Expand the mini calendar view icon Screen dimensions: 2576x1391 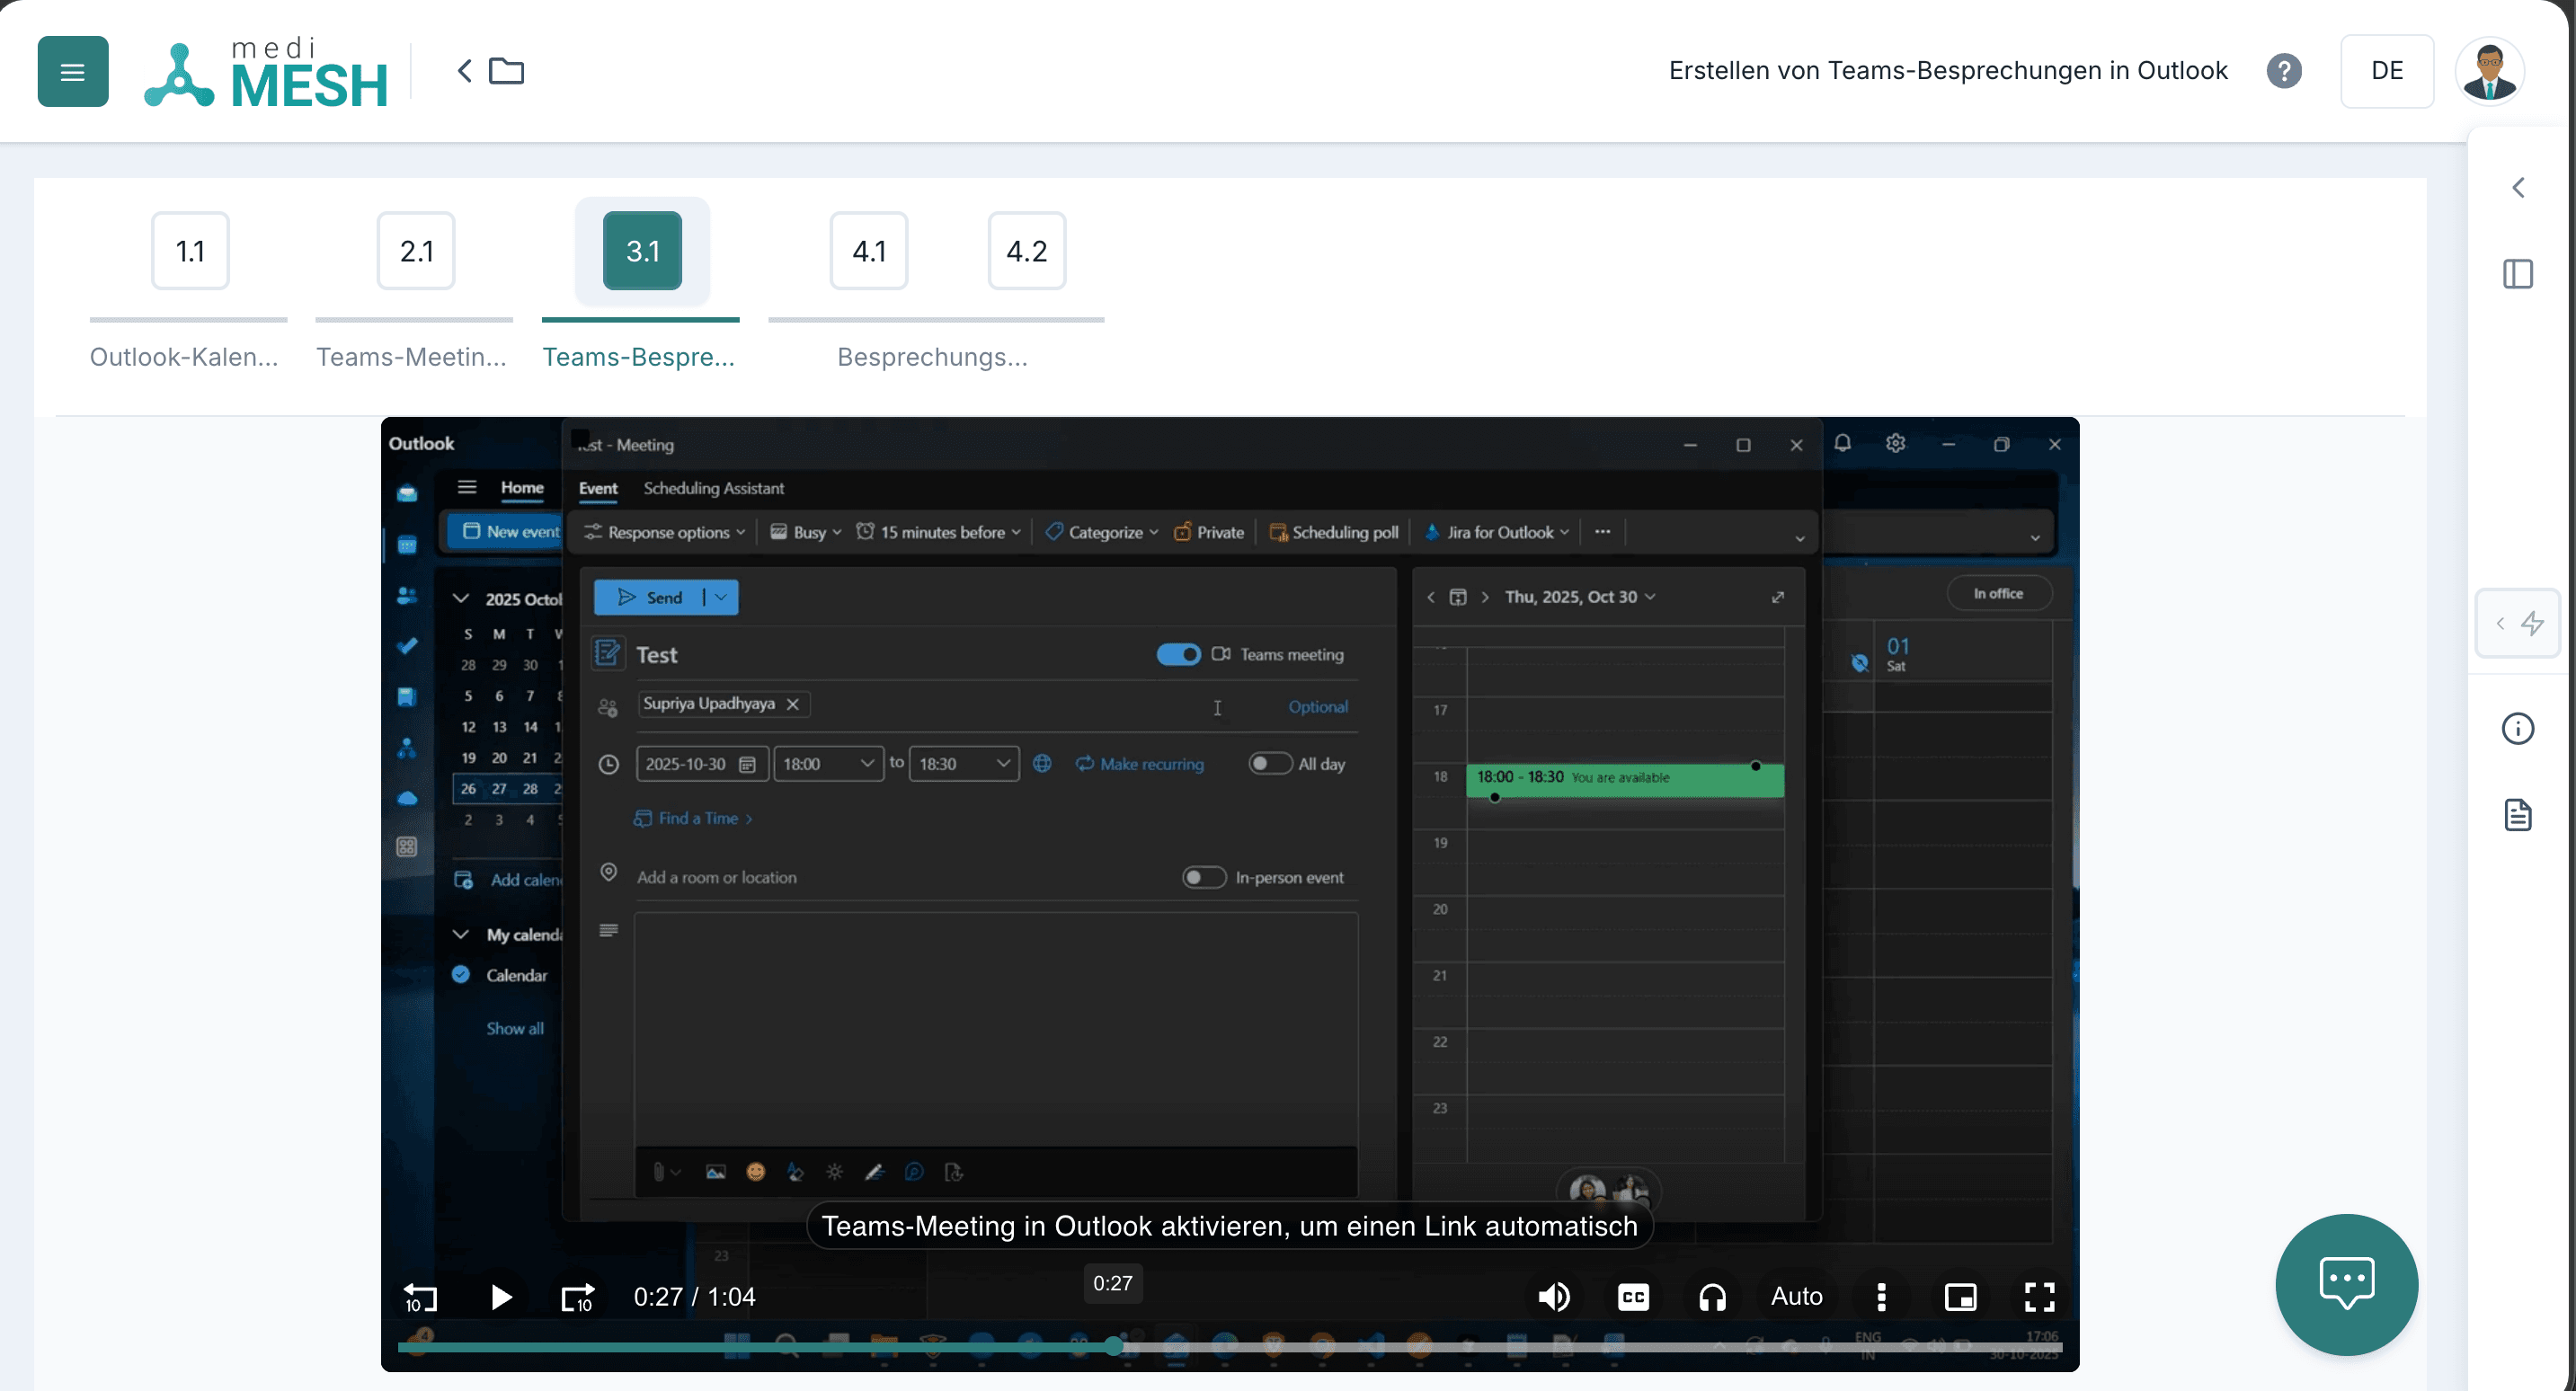(x=1777, y=597)
